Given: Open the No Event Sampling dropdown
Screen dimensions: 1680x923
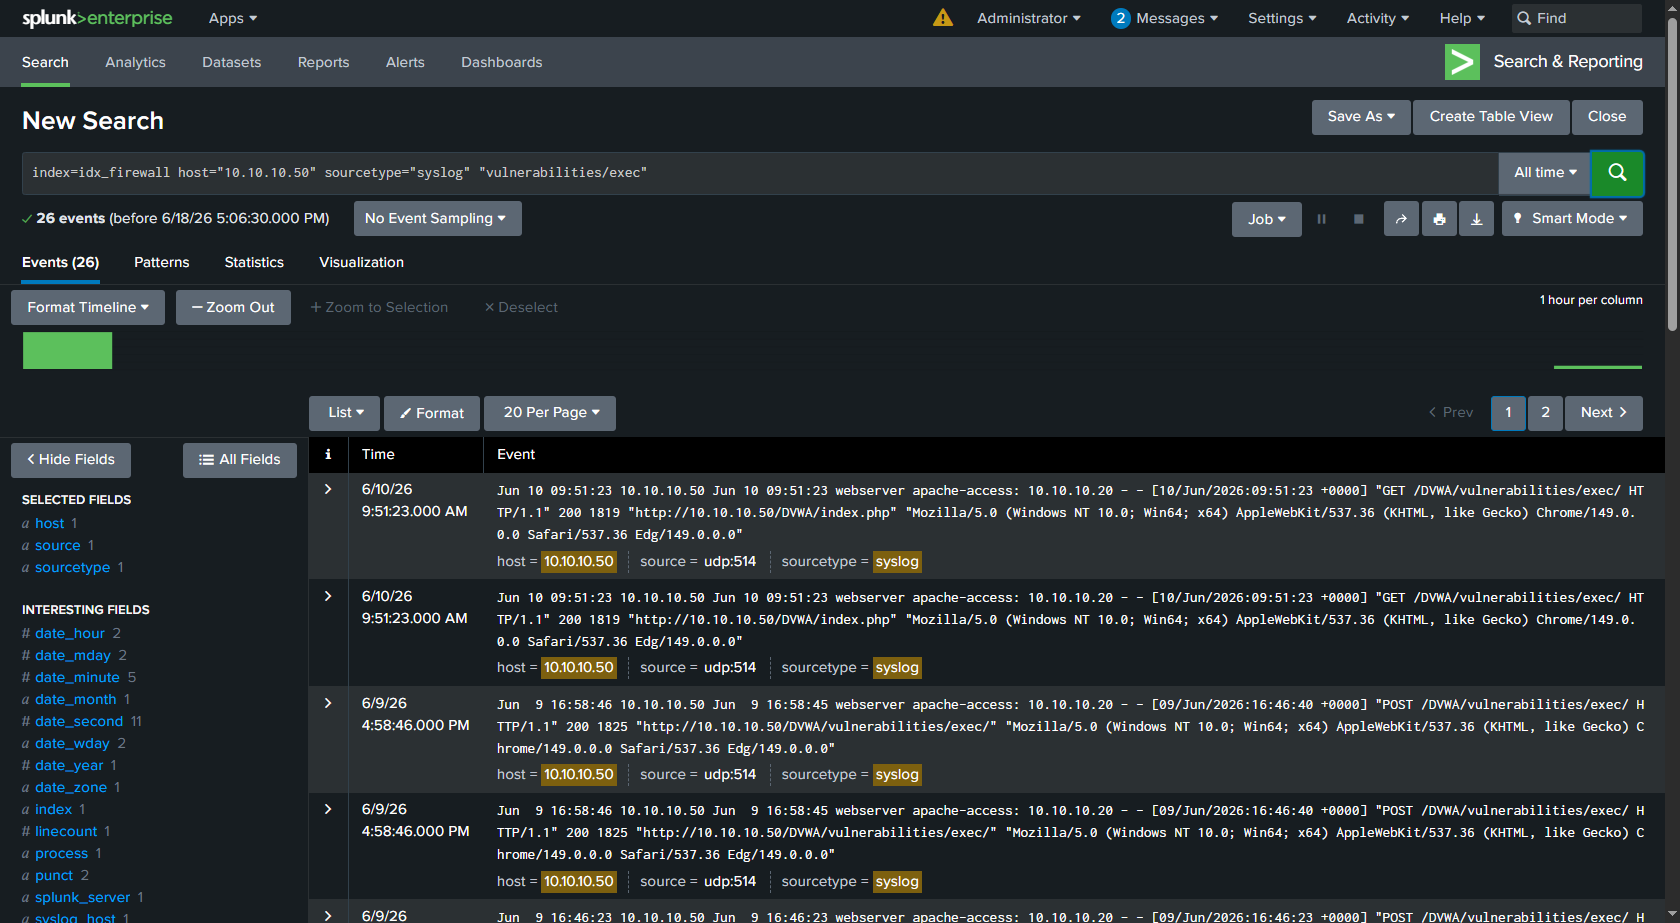Looking at the screenshot, I should pos(437,218).
